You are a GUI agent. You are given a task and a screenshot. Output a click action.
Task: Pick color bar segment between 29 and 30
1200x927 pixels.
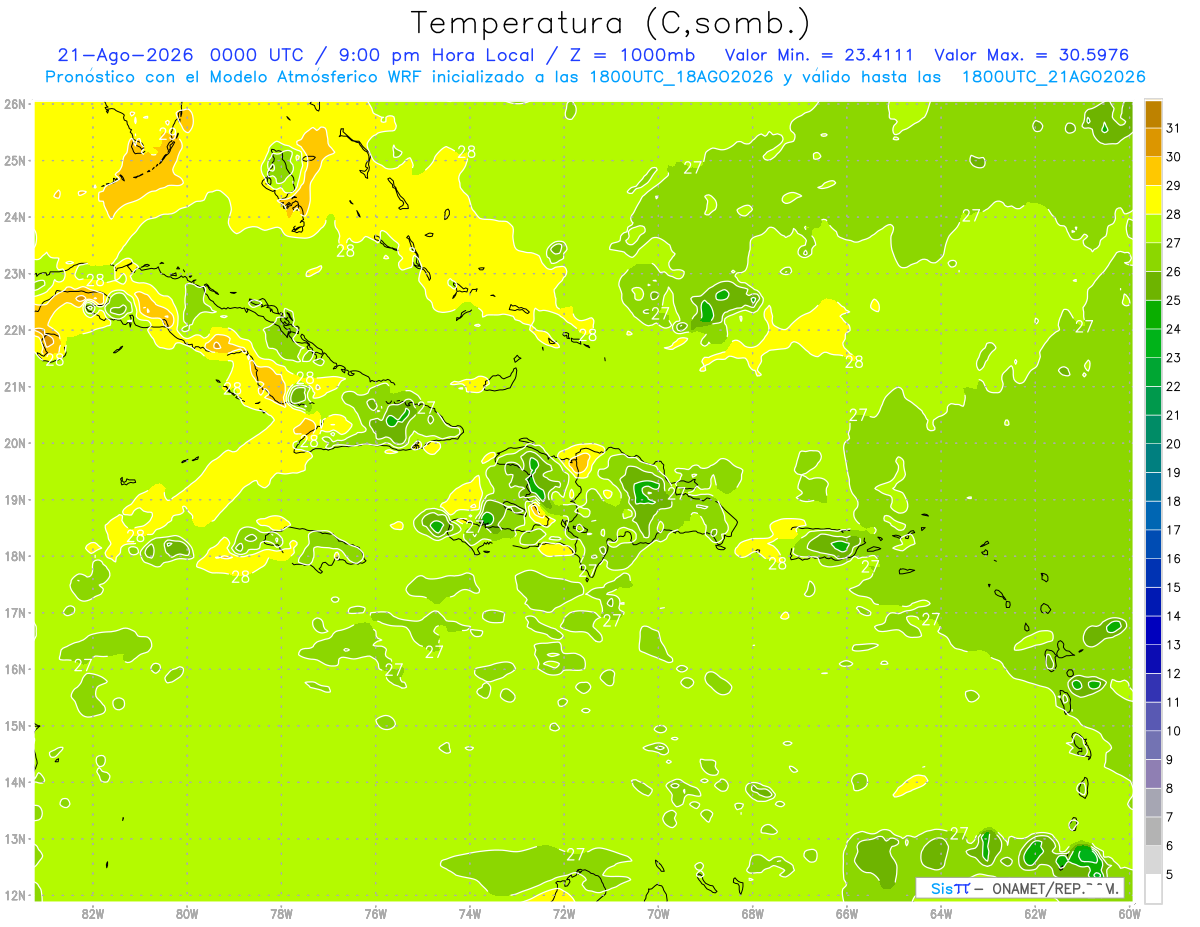(x=1153, y=170)
